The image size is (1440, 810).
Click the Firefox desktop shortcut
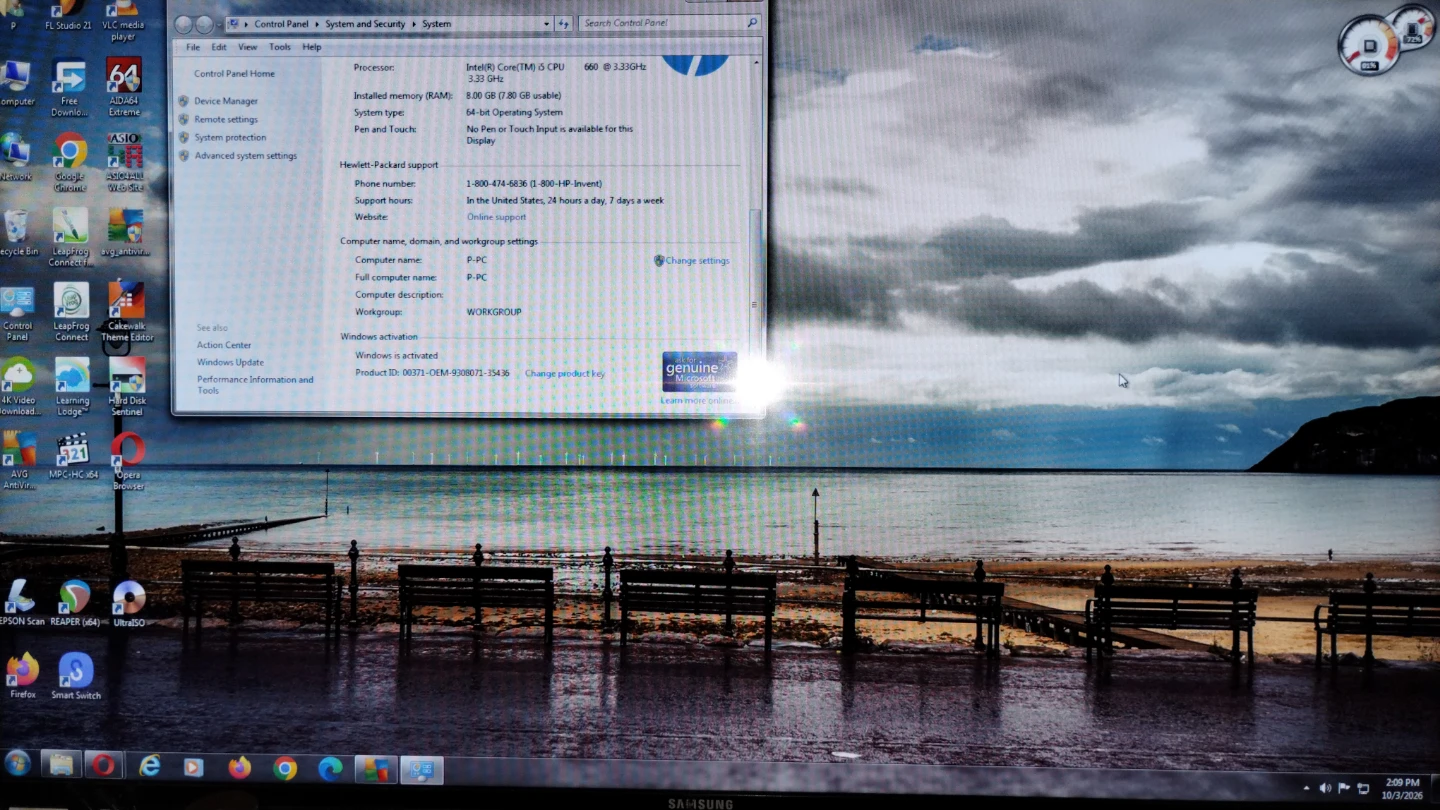tap(22, 676)
